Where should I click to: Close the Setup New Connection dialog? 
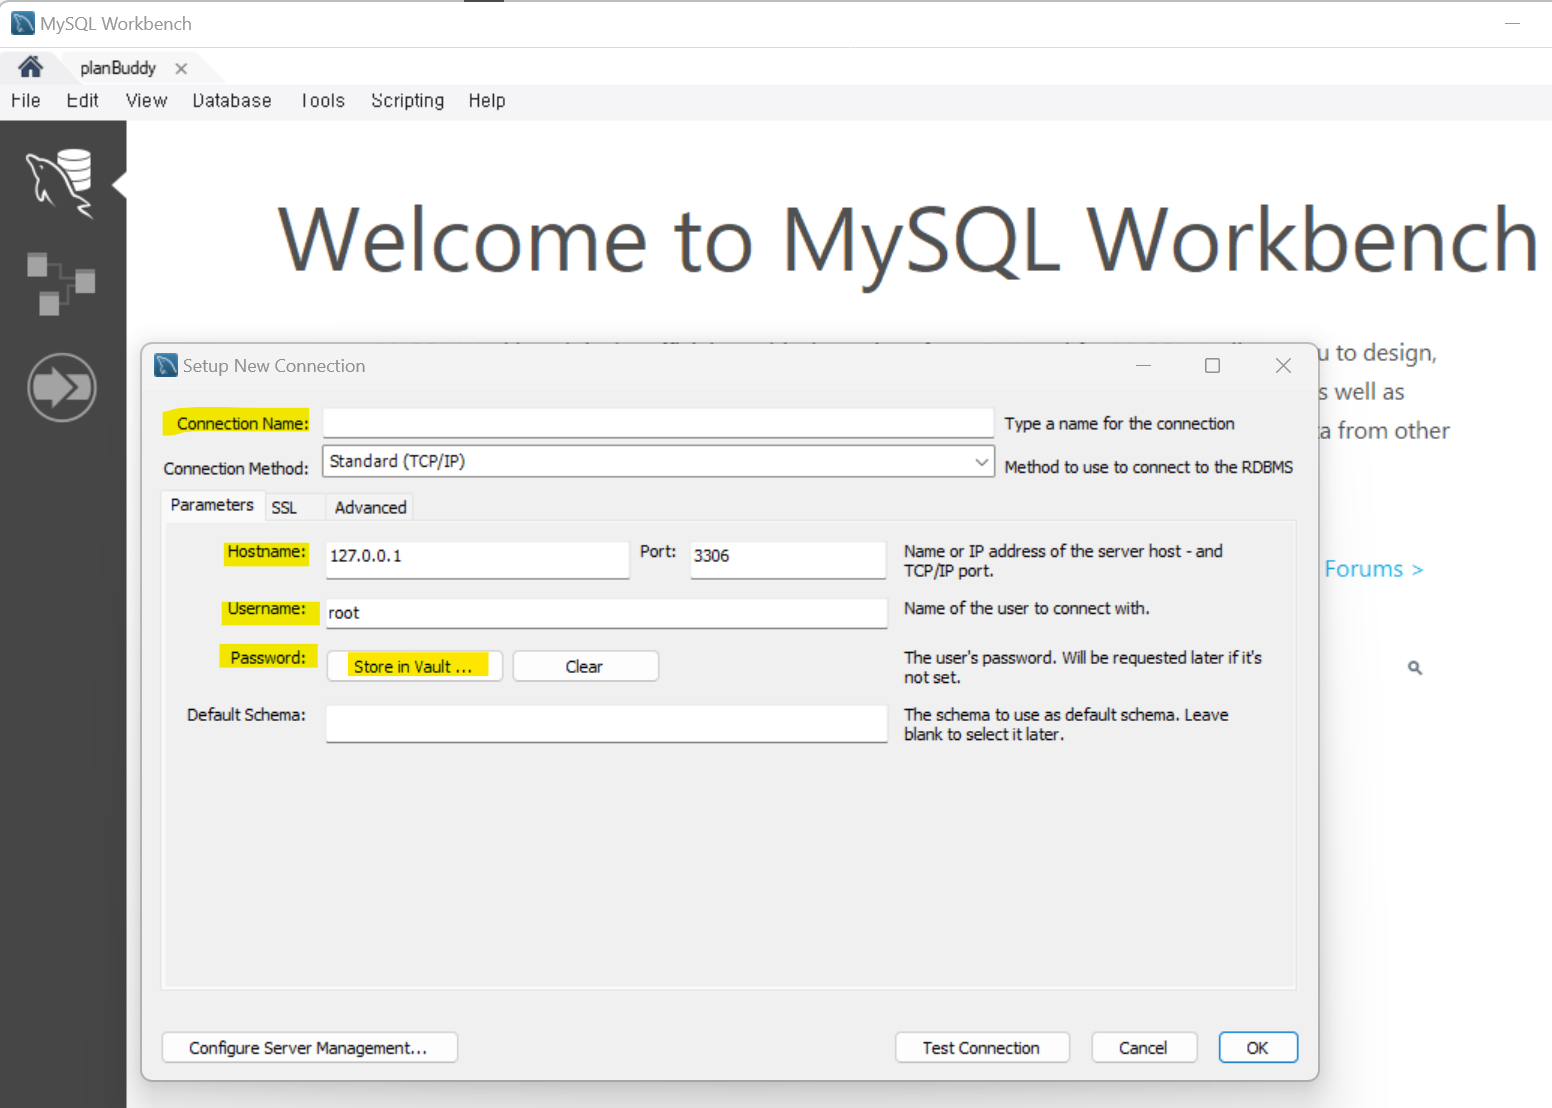point(1283,366)
